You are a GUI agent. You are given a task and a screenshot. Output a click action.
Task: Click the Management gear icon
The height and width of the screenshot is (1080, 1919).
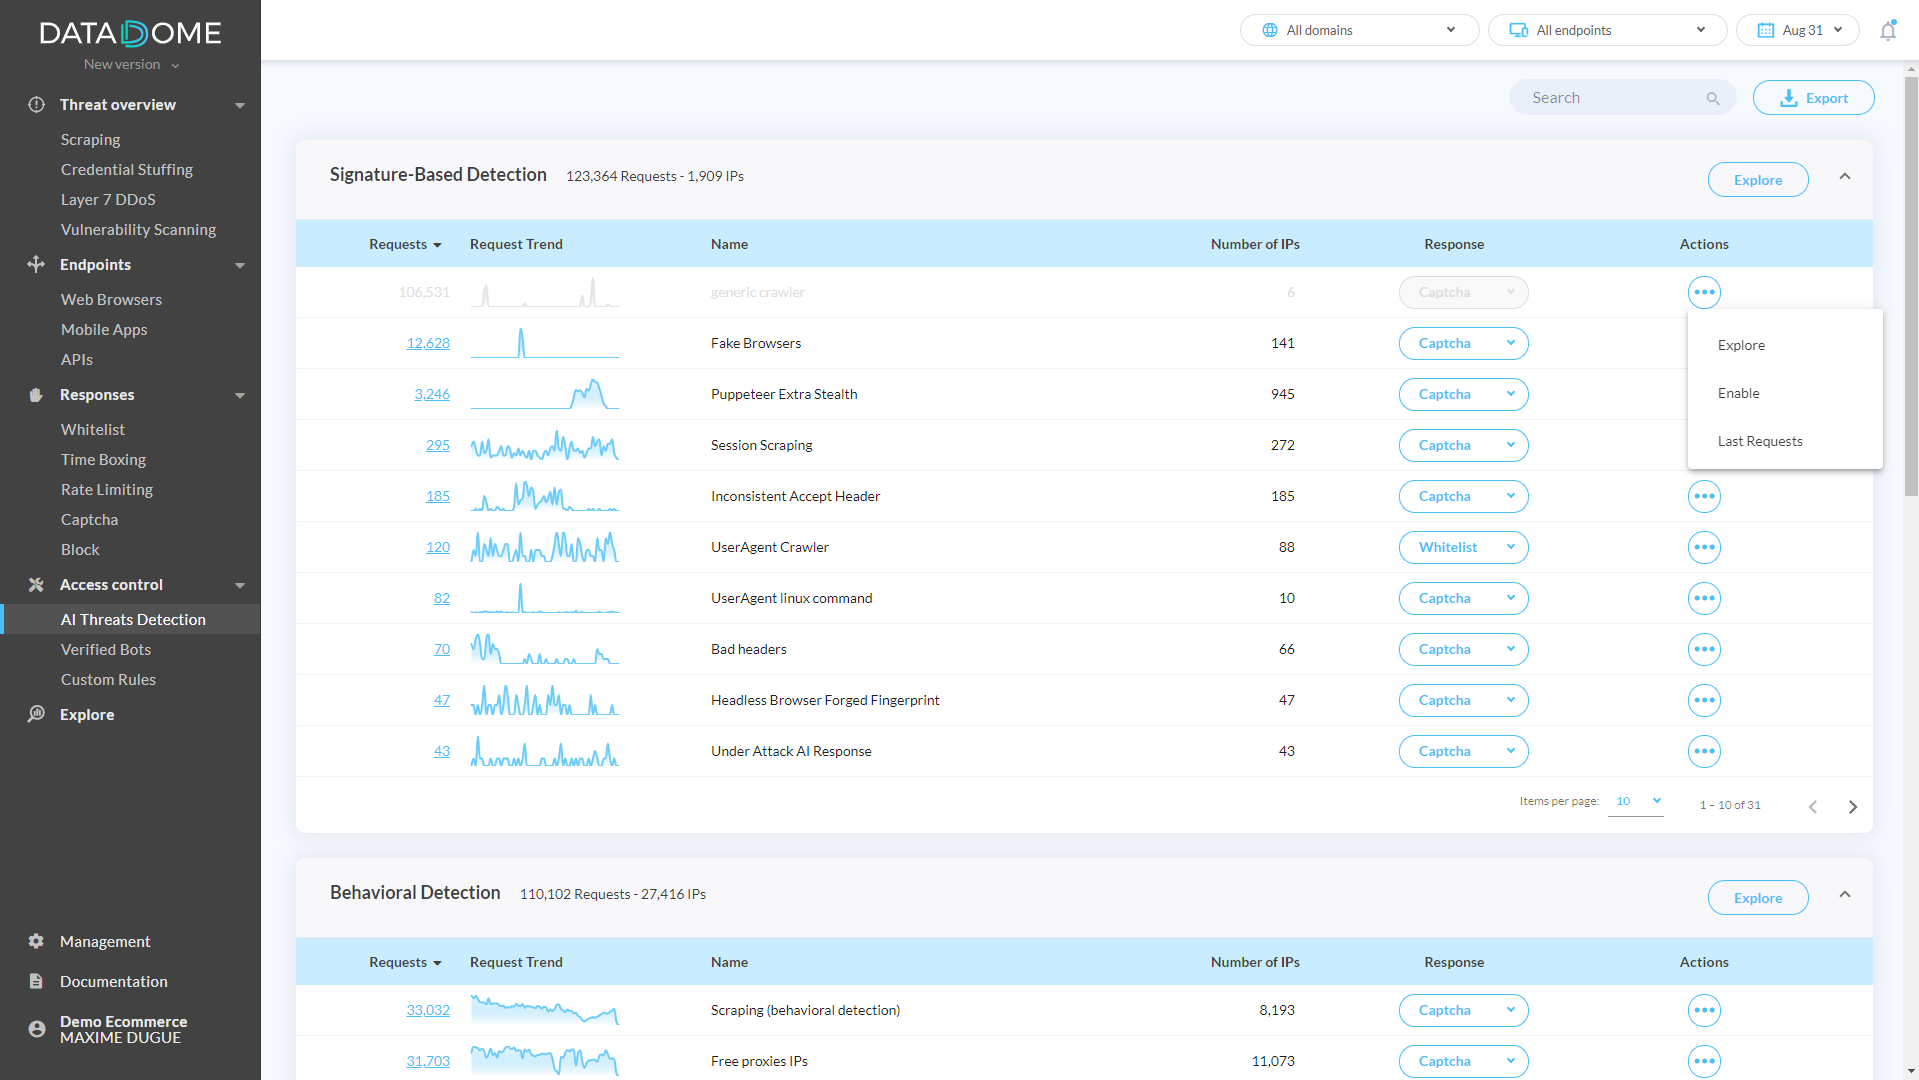coord(36,941)
